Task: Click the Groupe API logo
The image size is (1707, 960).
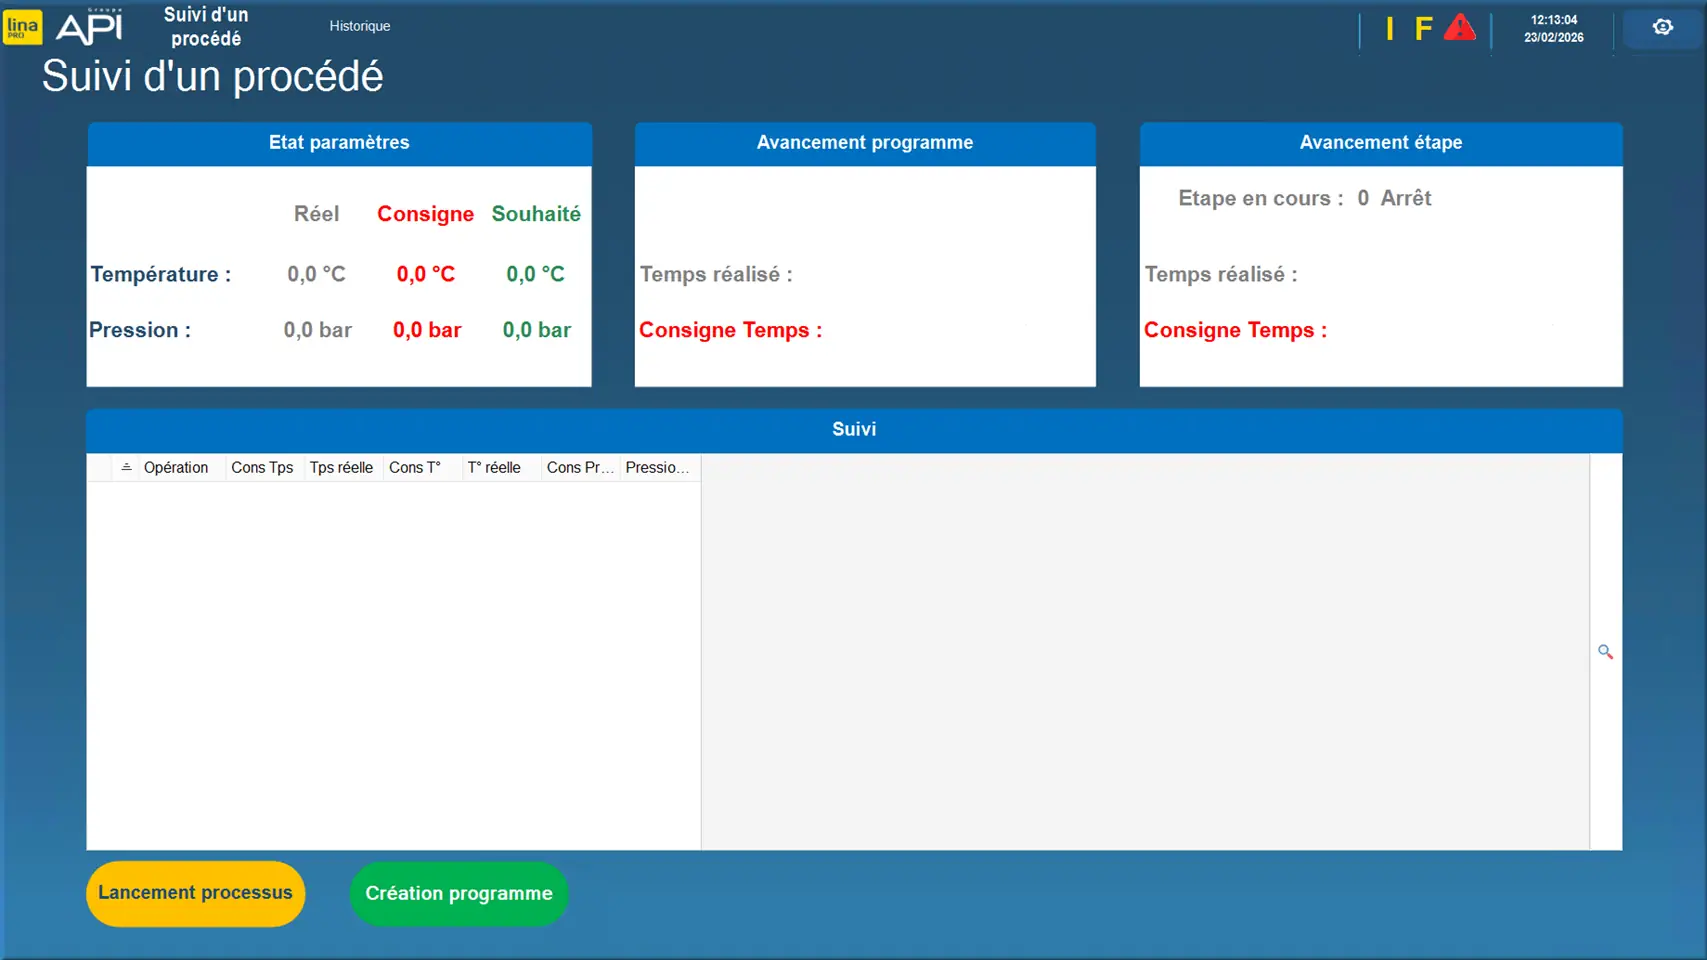Action: click(90, 27)
